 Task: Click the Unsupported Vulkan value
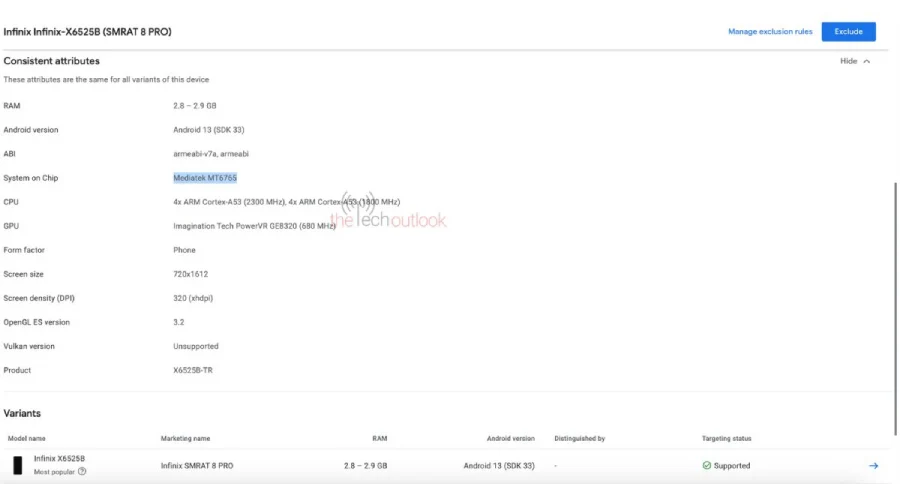(x=196, y=347)
